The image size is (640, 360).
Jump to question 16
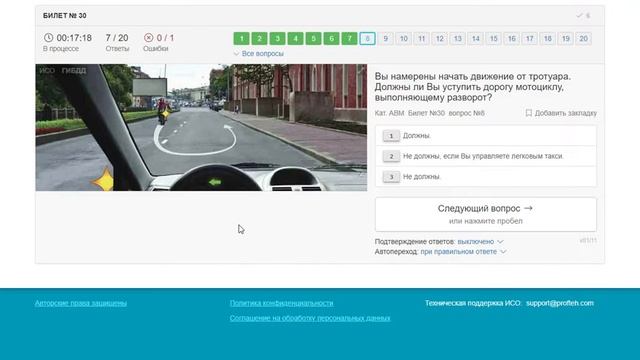click(x=511, y=39)
